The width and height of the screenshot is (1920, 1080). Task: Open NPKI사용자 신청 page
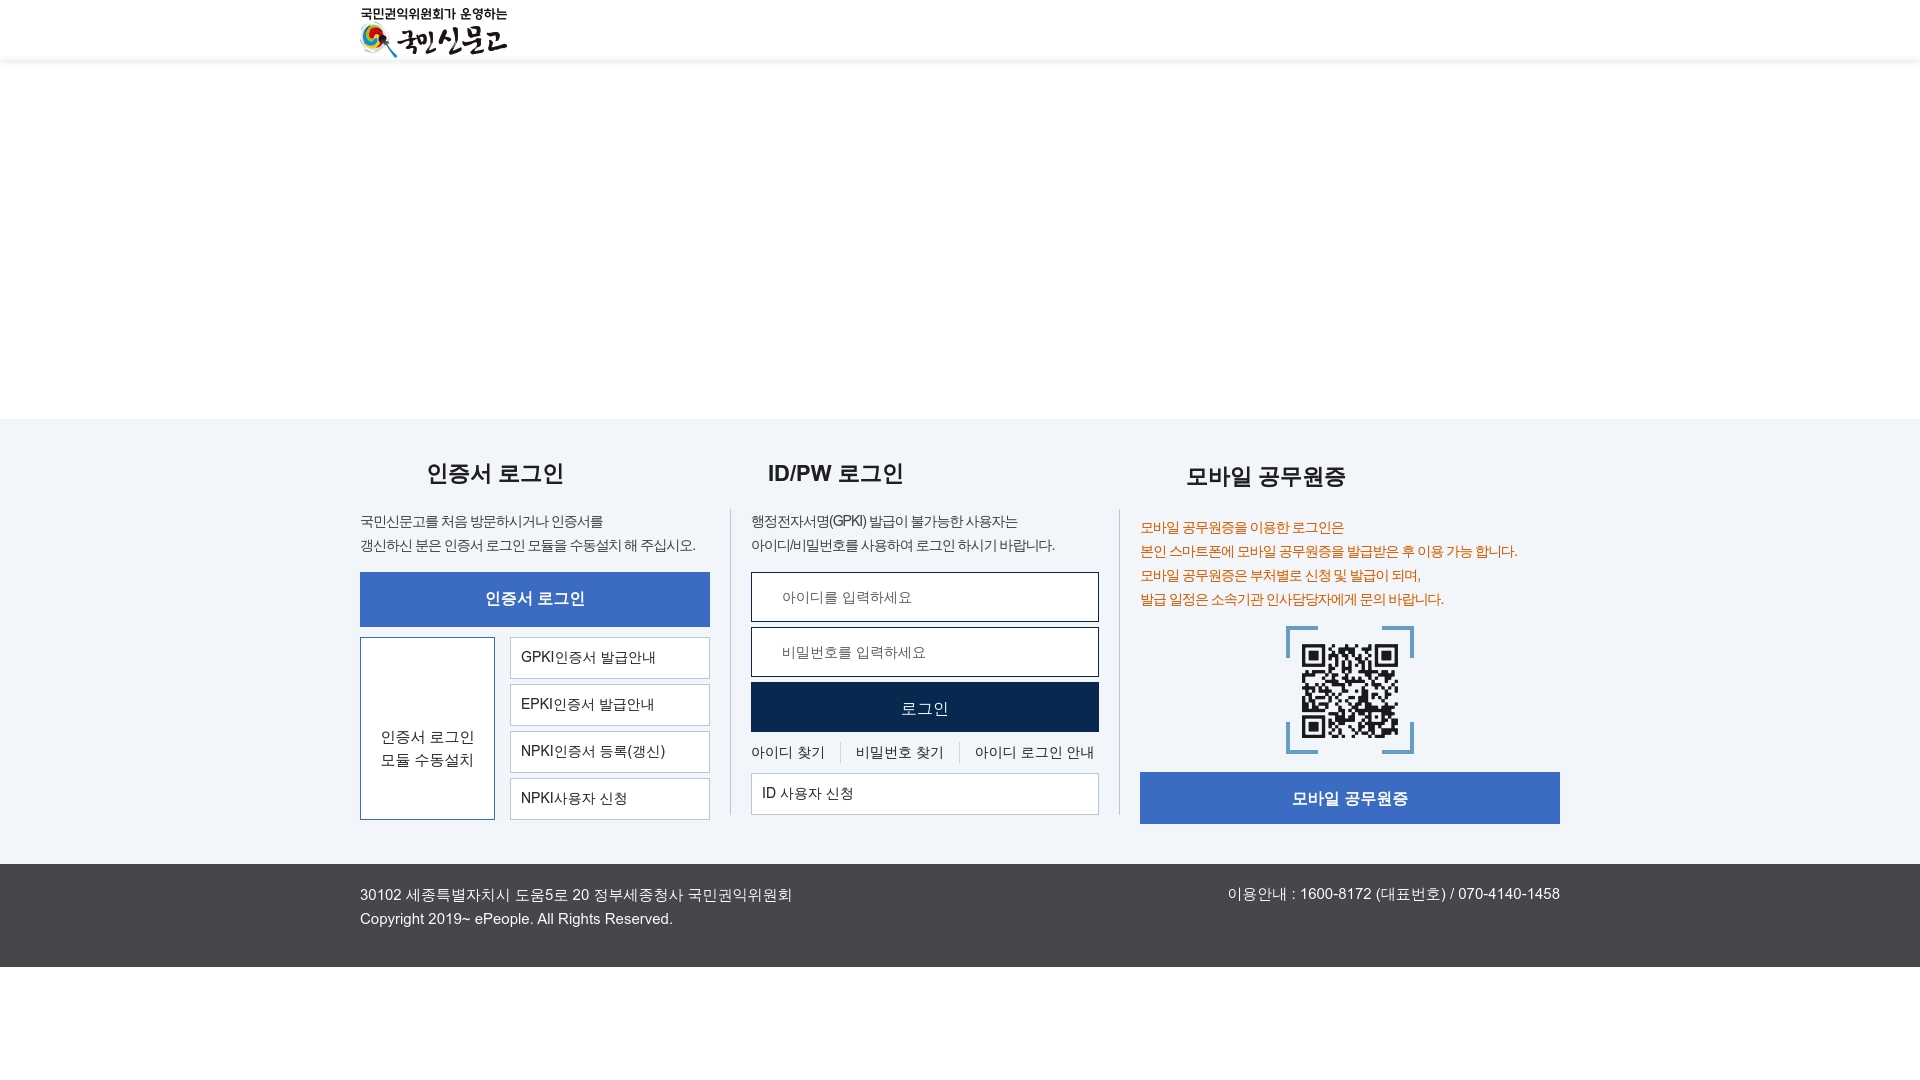(x=609, y=798)
